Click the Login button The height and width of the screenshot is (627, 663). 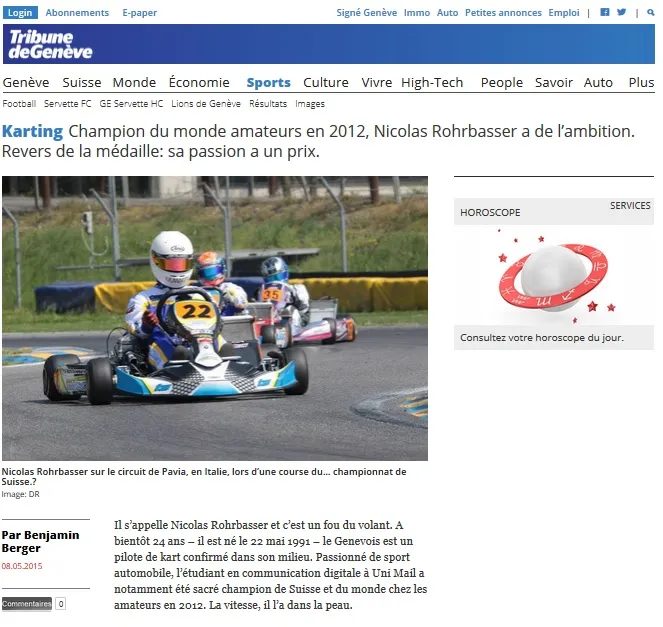point(20,13)
